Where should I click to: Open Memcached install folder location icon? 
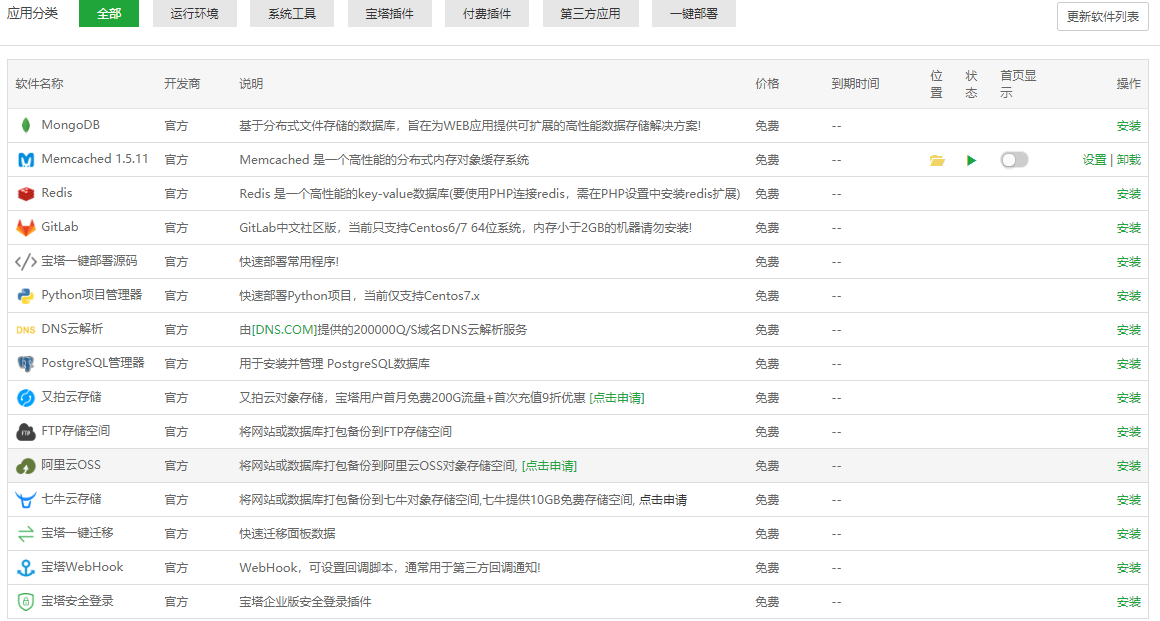tap(937, 160)
